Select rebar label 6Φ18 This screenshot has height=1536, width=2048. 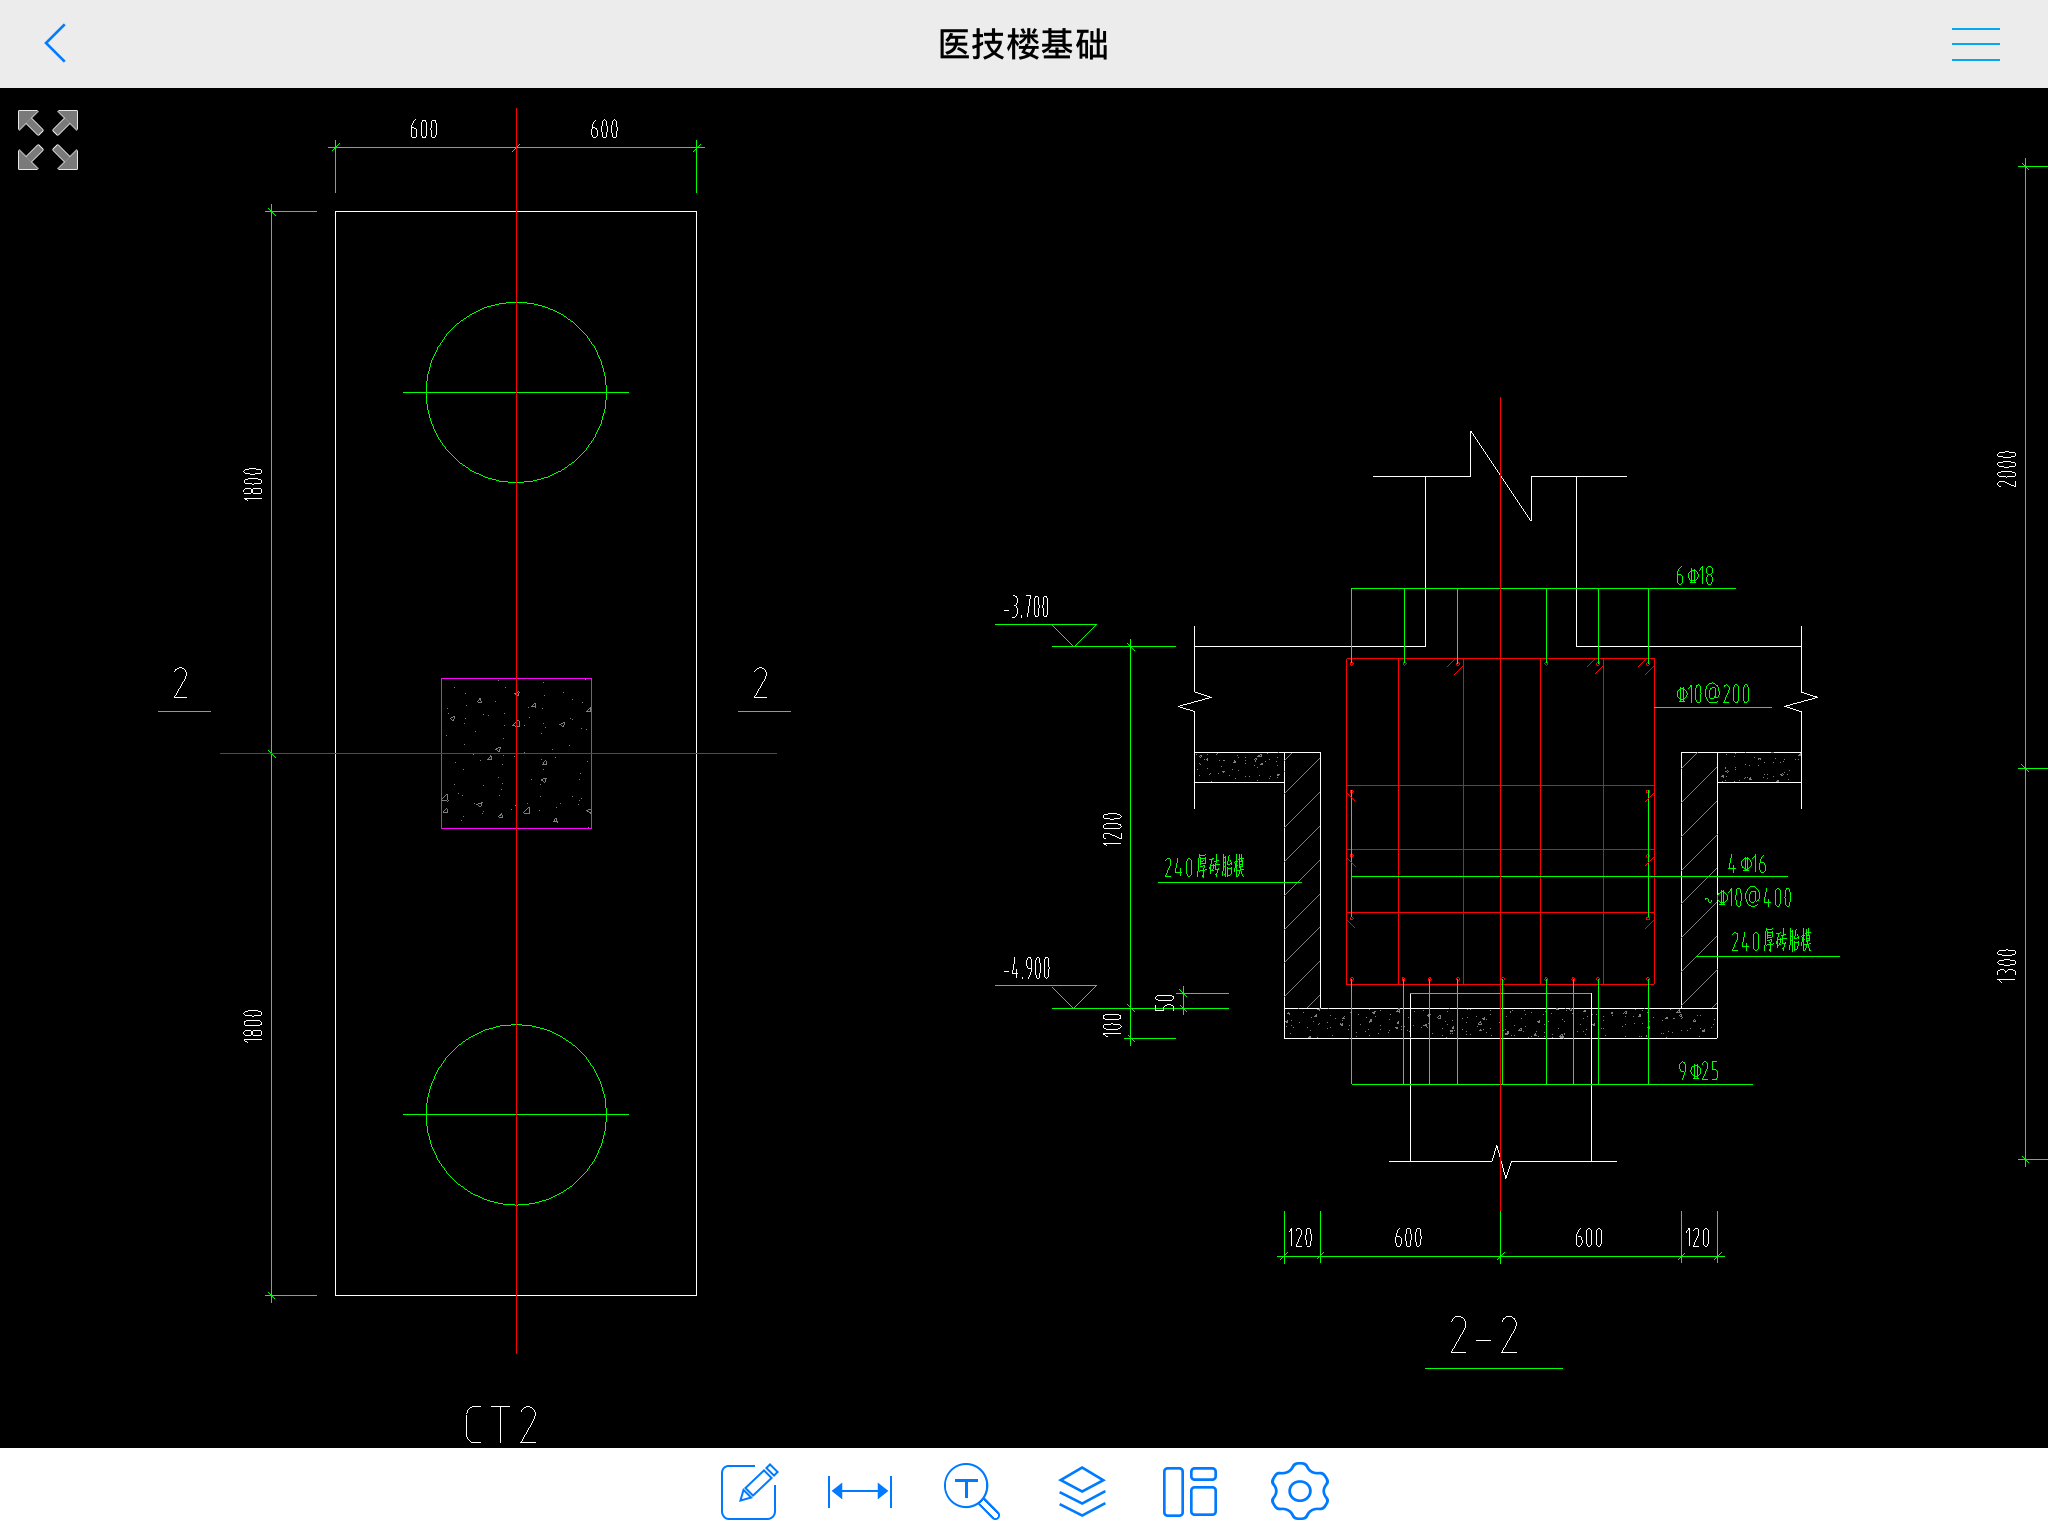pyautogui.click(x=1695, y=576)
